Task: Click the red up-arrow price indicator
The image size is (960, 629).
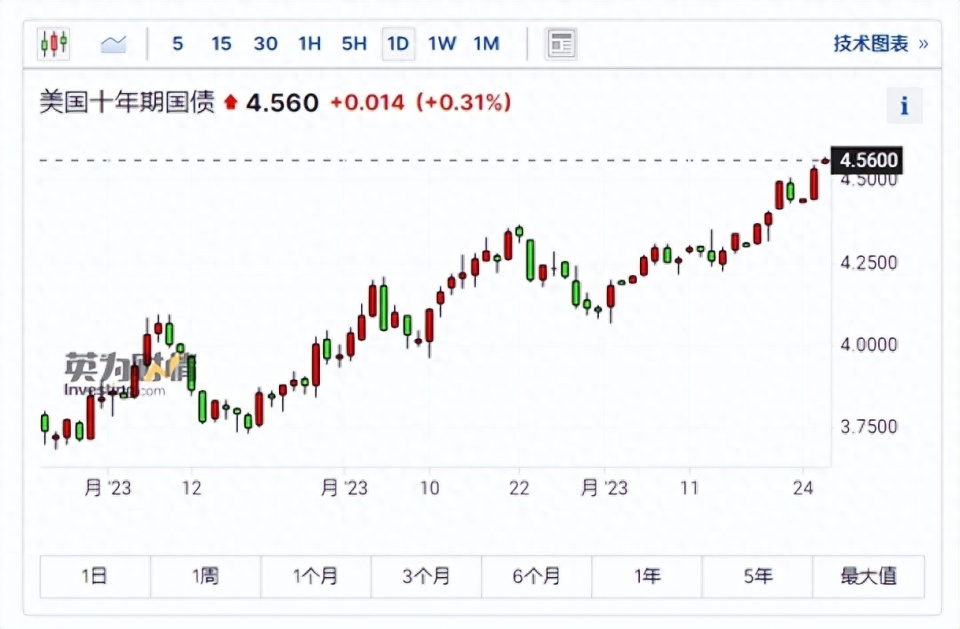Action: click(230, 102)
